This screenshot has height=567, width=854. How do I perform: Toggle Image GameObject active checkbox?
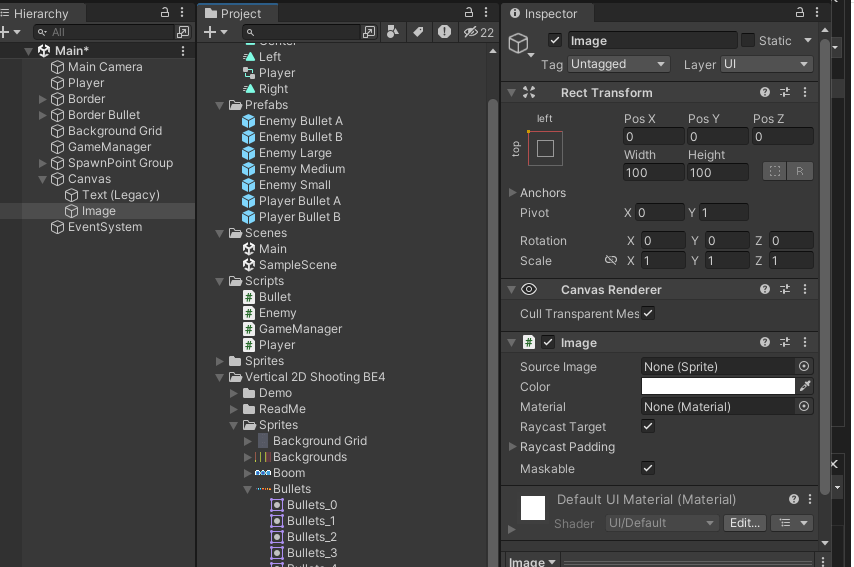click(x=554, y=40)
